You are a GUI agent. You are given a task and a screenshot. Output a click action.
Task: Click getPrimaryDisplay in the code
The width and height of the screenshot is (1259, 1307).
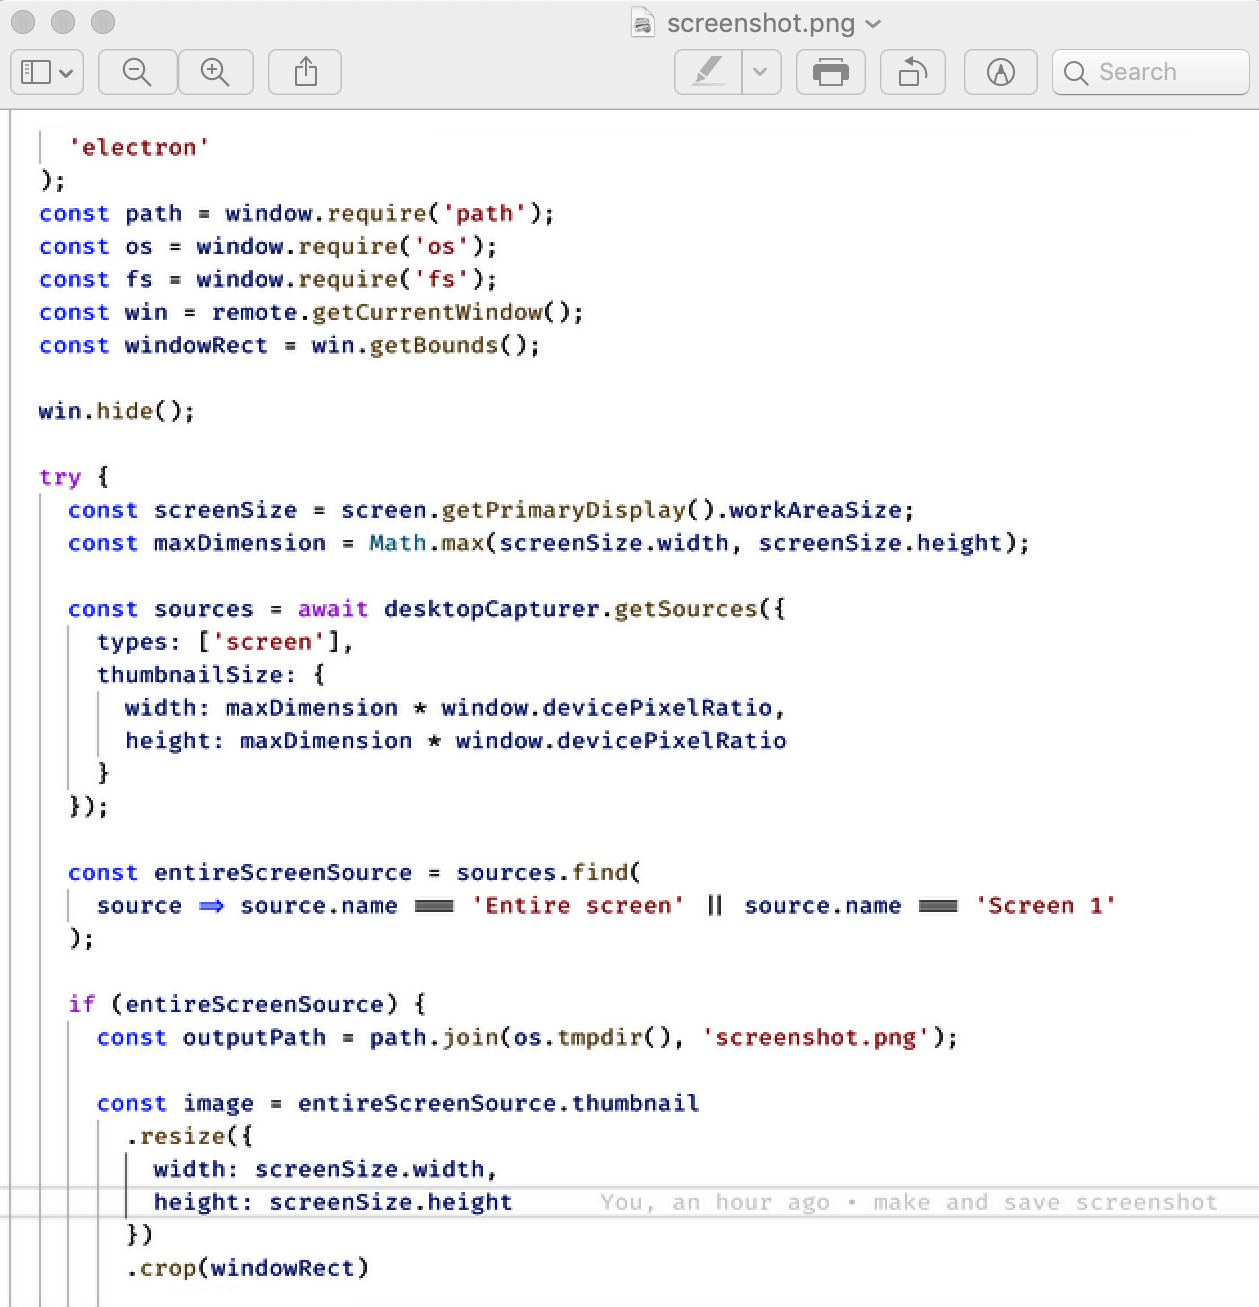(x=563, y=510)
